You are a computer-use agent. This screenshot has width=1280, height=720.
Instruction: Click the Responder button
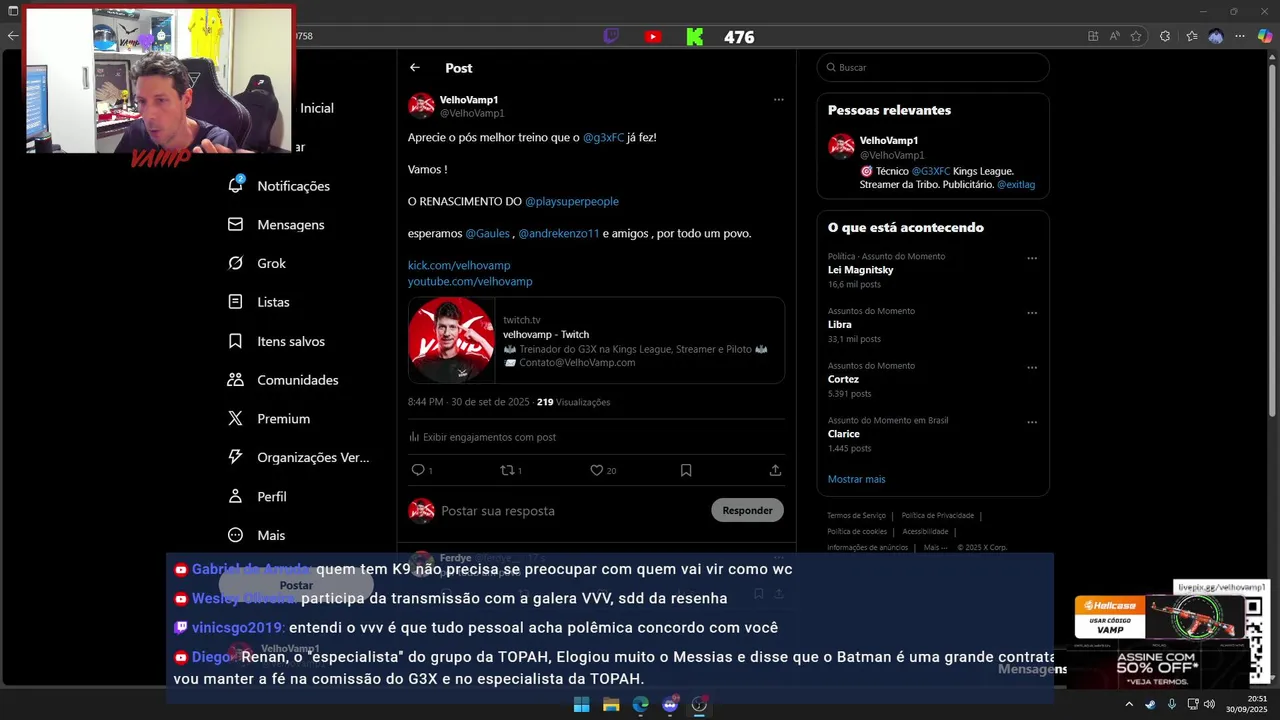tap(747, 510)
